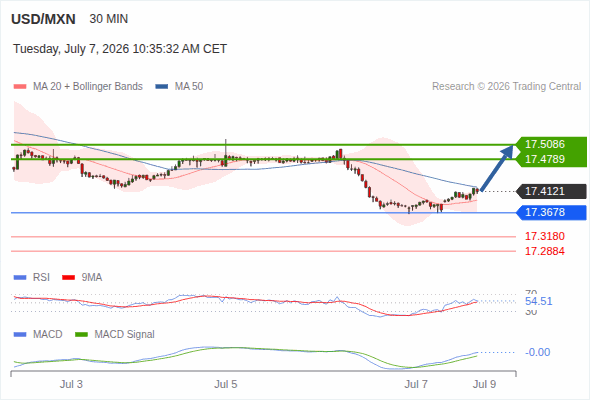Click the red 9MA legend swatch
This screenshot has width=590, height=400.
pos(68,278)
